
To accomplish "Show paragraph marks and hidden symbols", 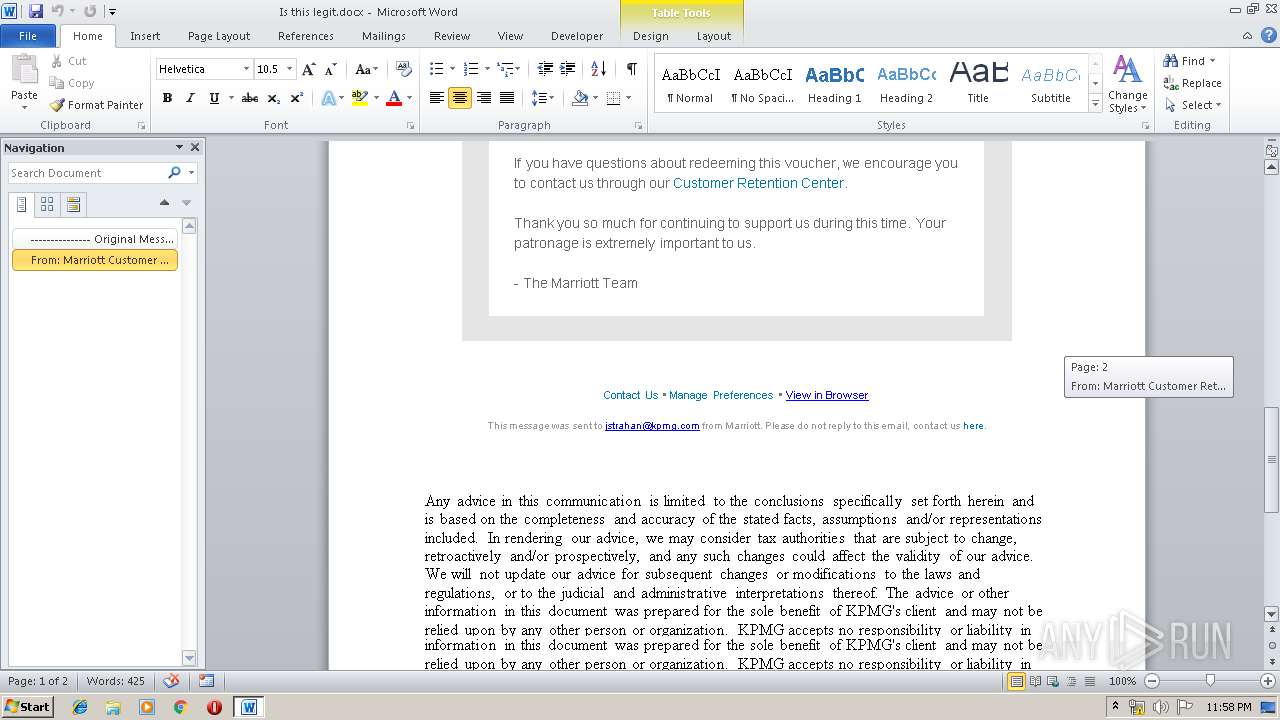I will pos(632,69).
